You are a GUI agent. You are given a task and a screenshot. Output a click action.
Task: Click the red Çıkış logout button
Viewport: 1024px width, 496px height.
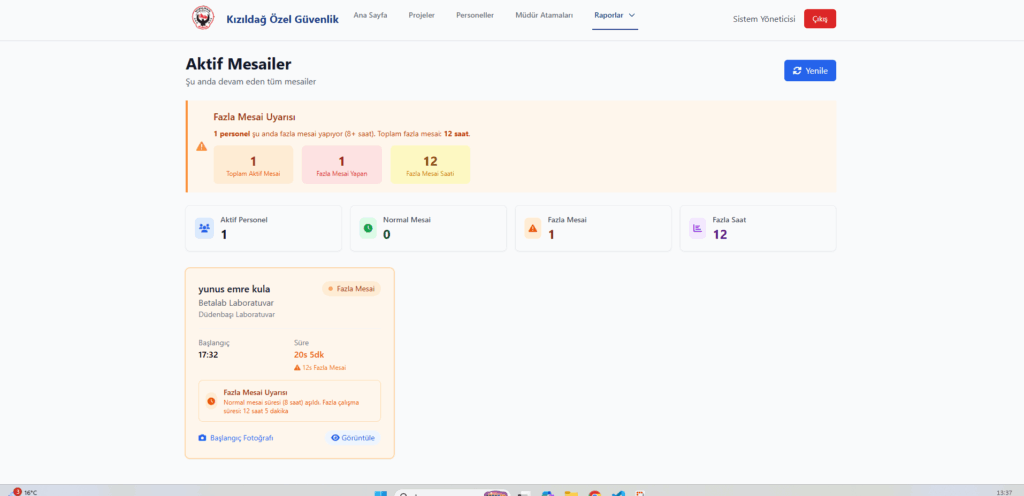[819, 18]
